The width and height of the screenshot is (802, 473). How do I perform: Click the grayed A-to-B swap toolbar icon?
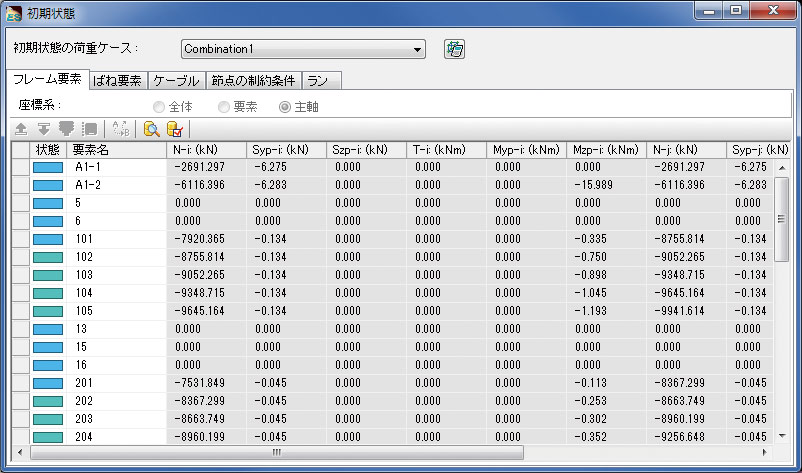pyautogui.click(x=121, y=129)
